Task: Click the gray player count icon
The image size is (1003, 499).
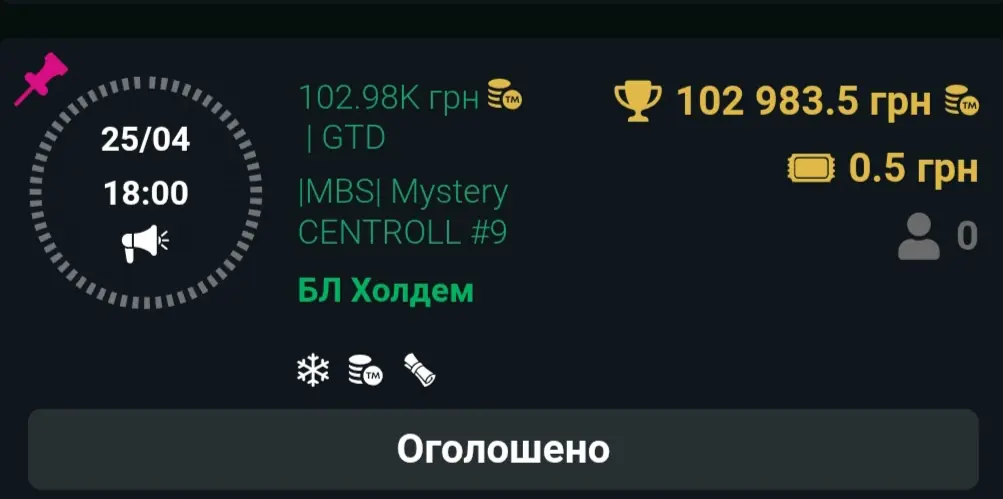Action: pyautogui.click(x=919, y=236)
